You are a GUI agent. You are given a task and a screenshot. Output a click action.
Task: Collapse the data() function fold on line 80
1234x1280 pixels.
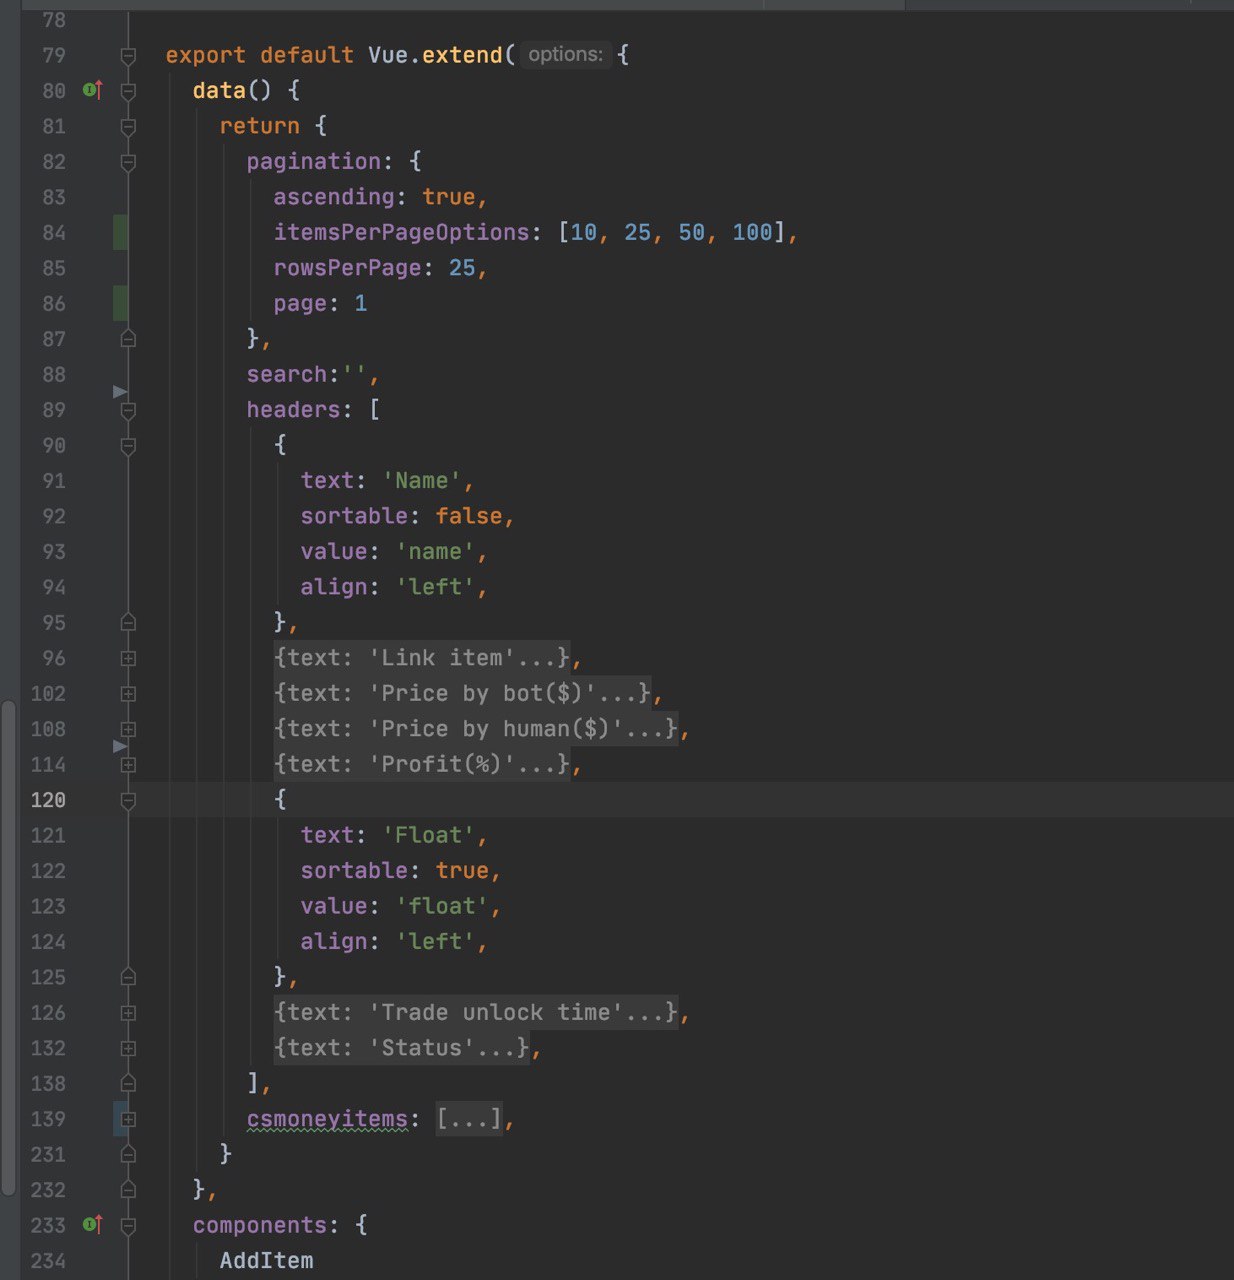pyautogui.click(x=128, y=91)
